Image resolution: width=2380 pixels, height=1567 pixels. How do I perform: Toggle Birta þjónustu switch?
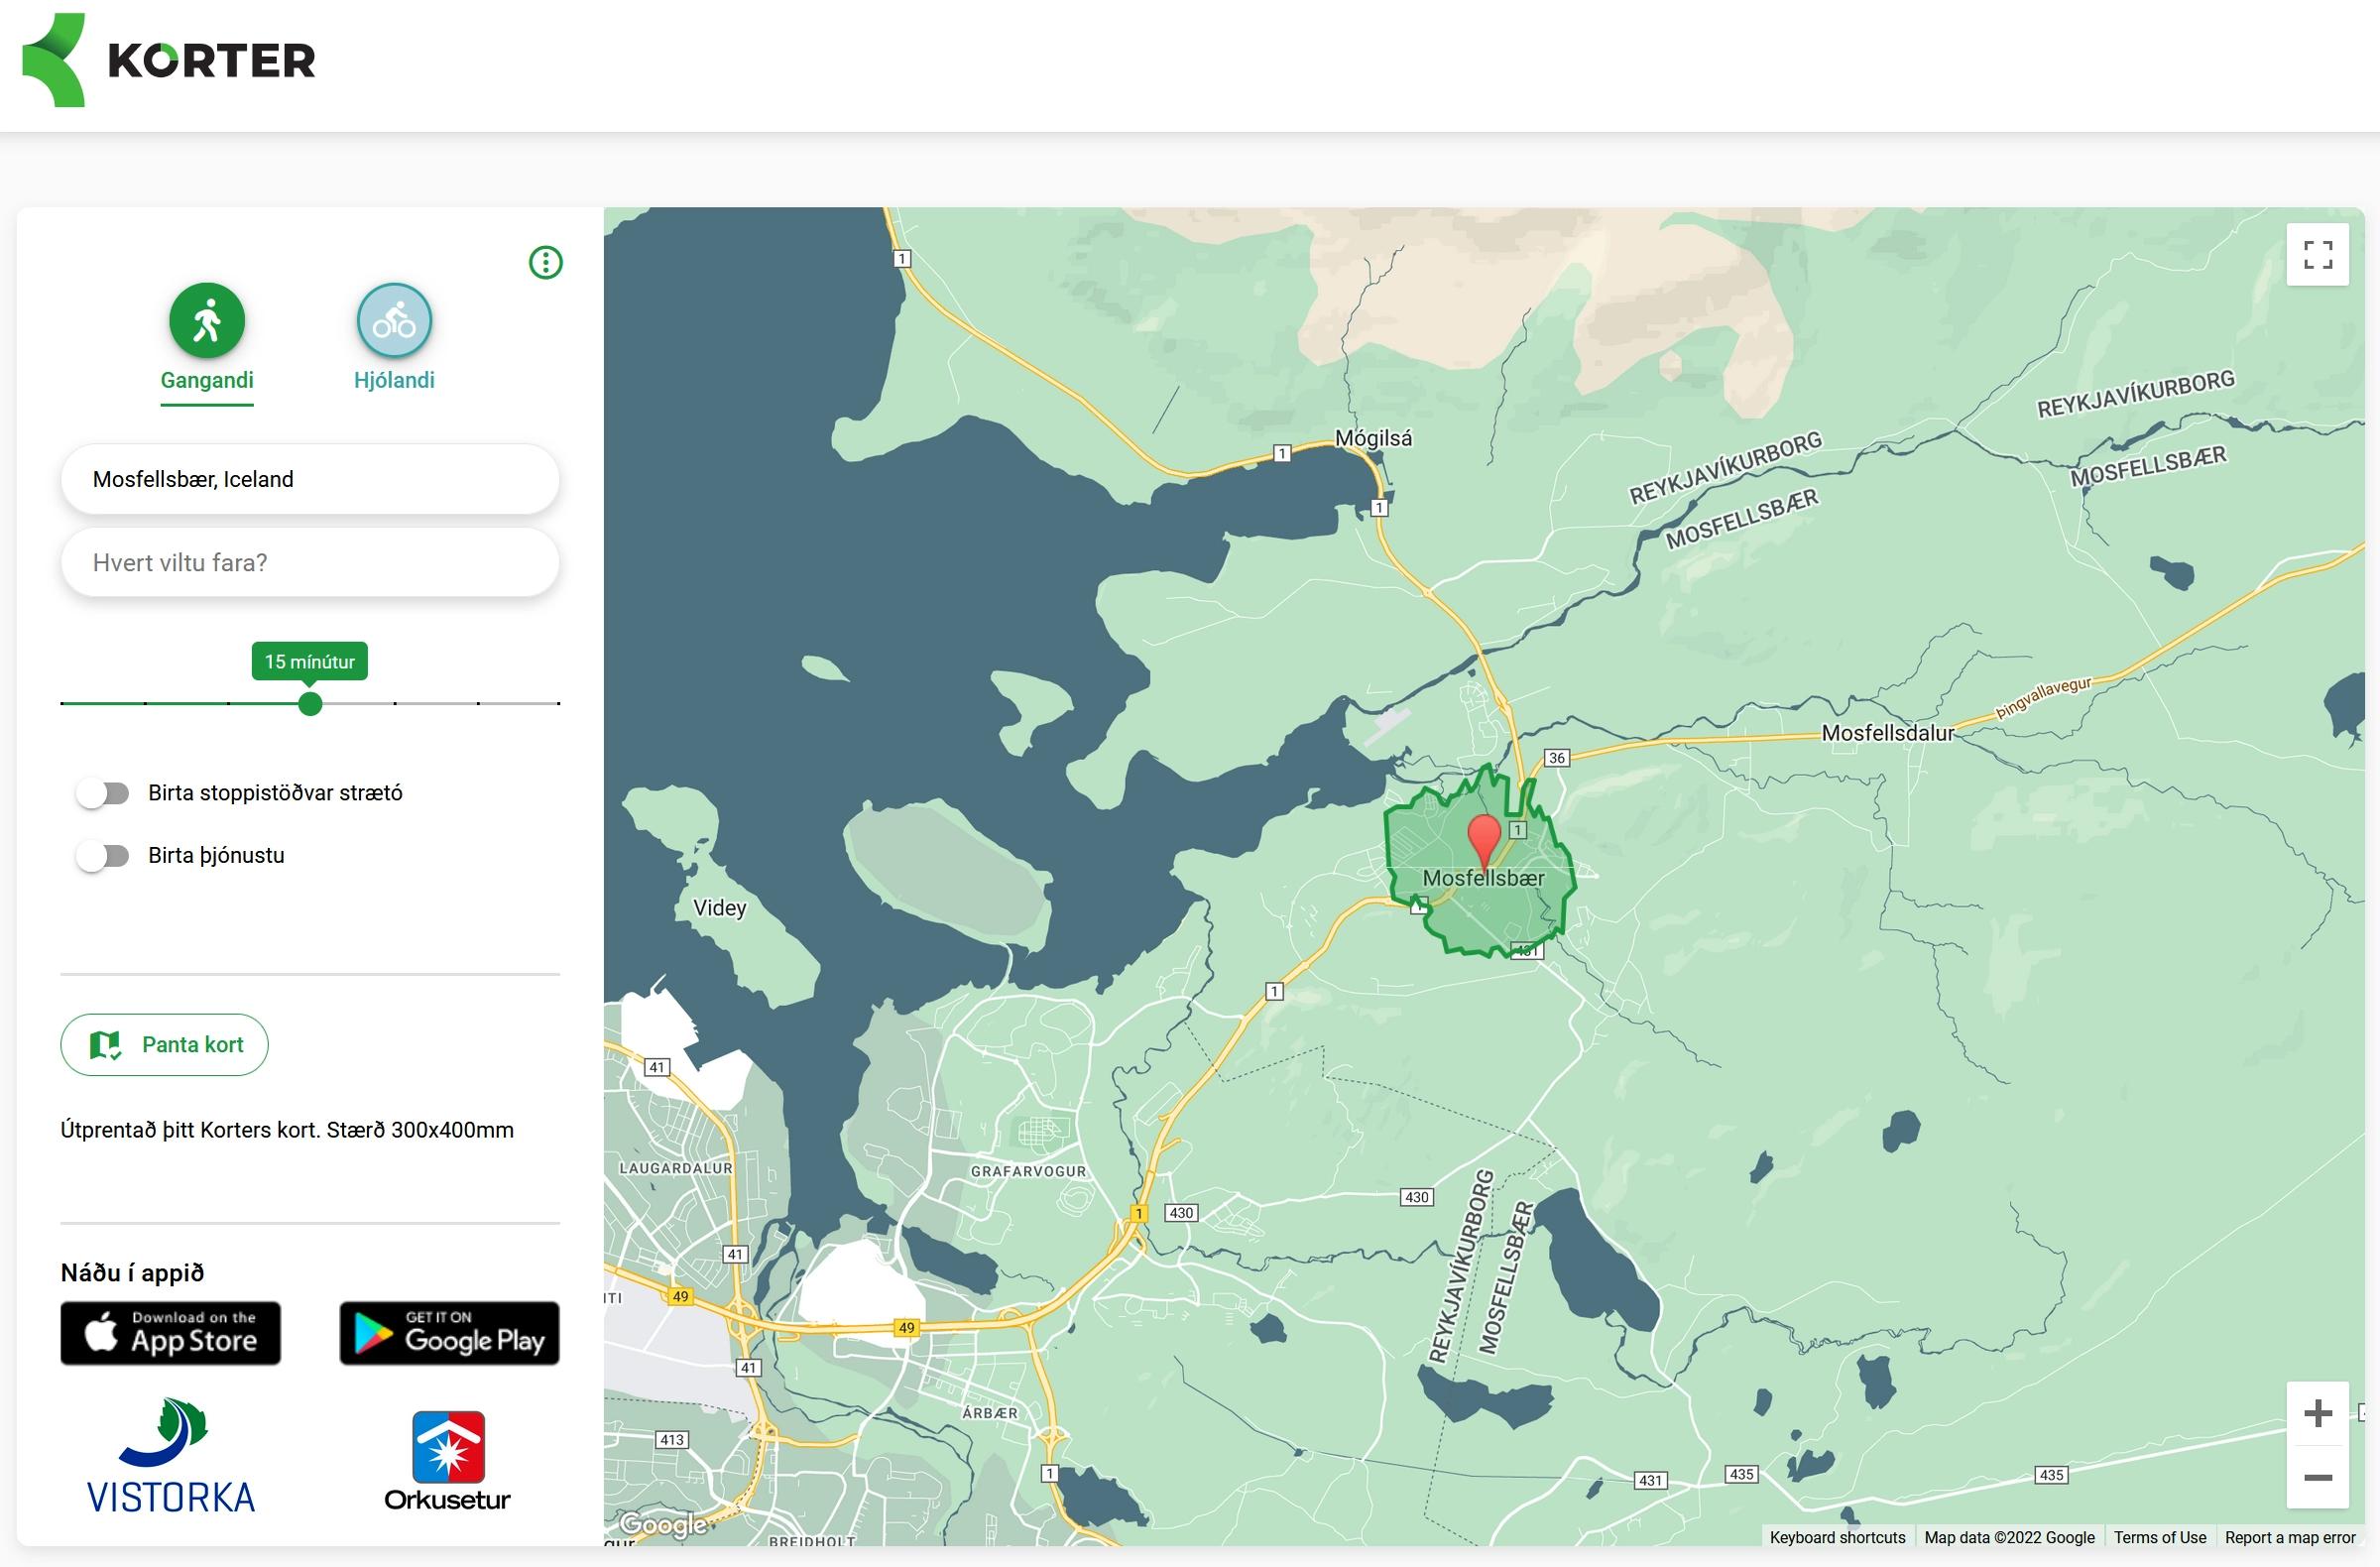103,856
